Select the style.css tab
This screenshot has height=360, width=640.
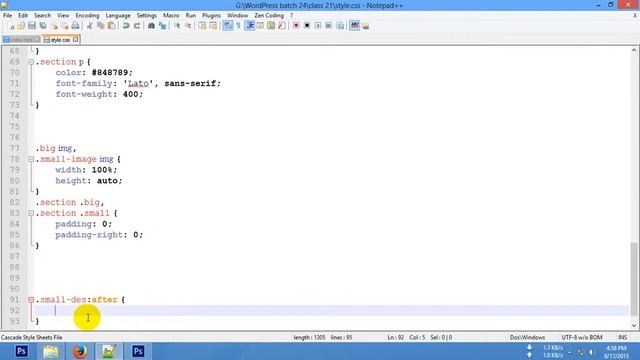60,40
